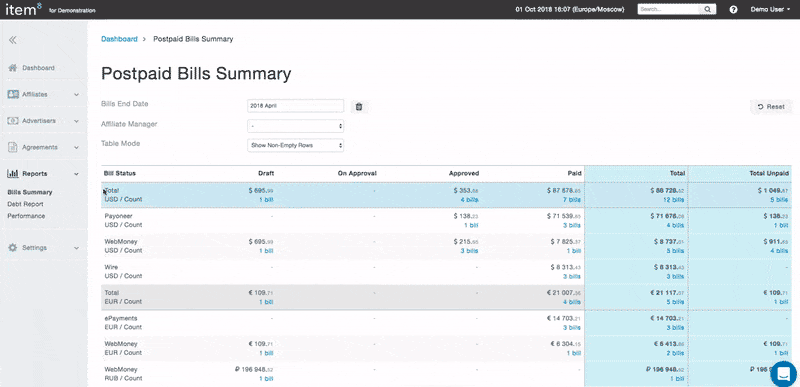Click the Postpaid Bills Summary heading

point(196,74)
